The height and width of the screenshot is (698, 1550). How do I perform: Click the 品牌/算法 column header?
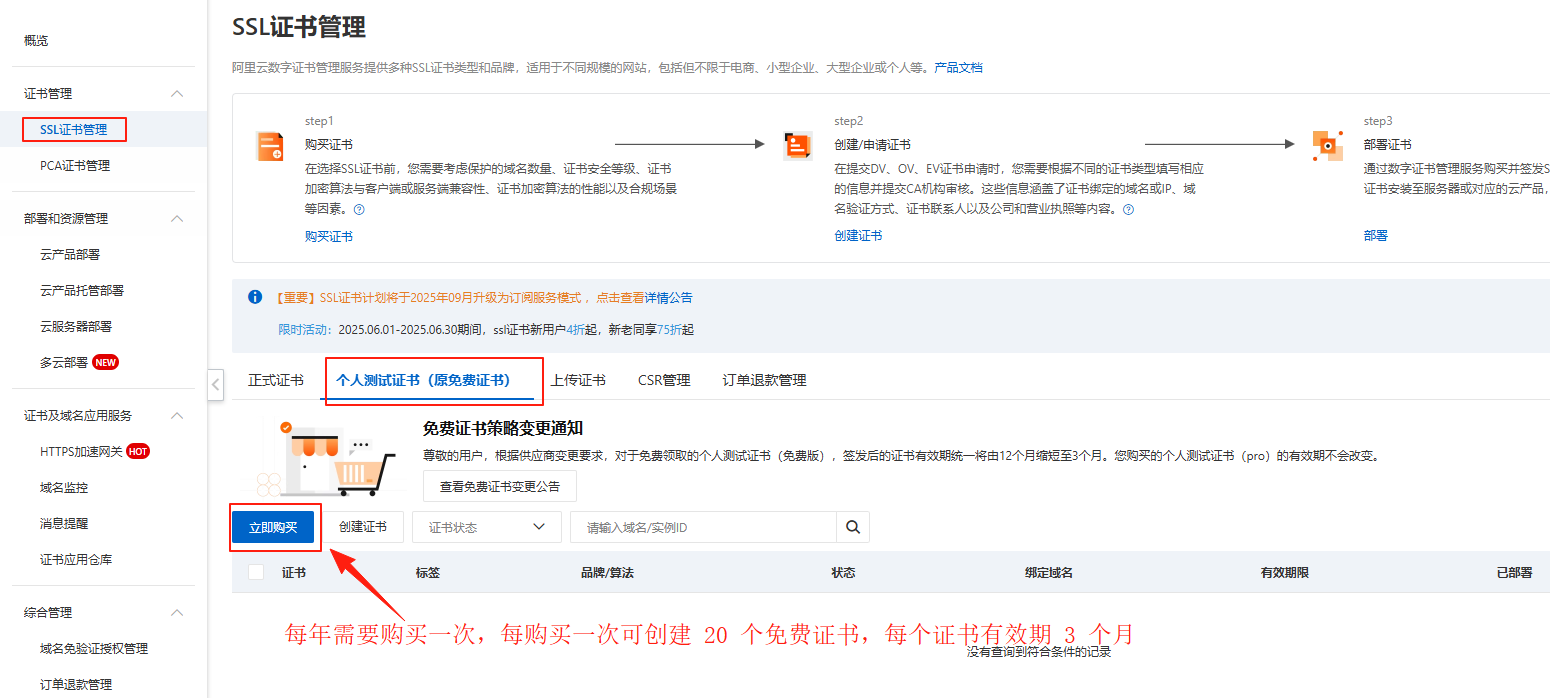coord(607,573)
